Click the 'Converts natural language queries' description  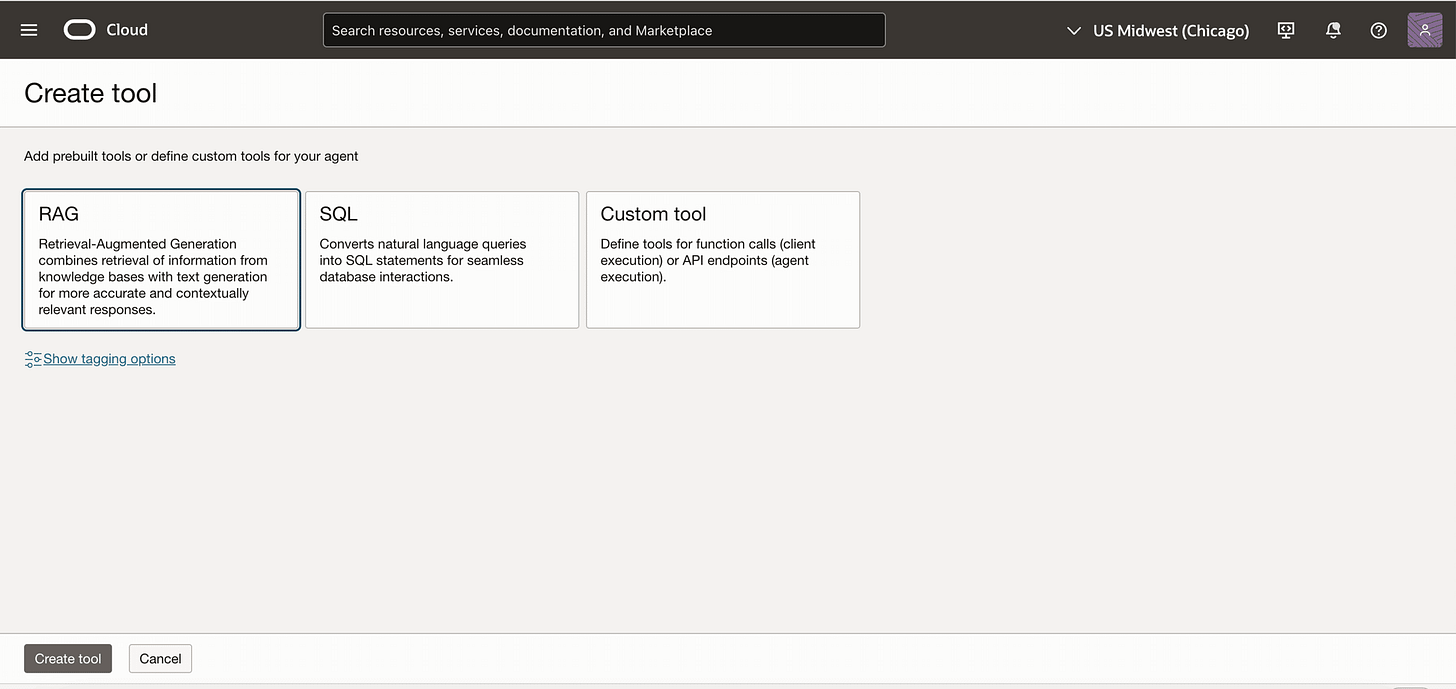[x=422, y=260]
